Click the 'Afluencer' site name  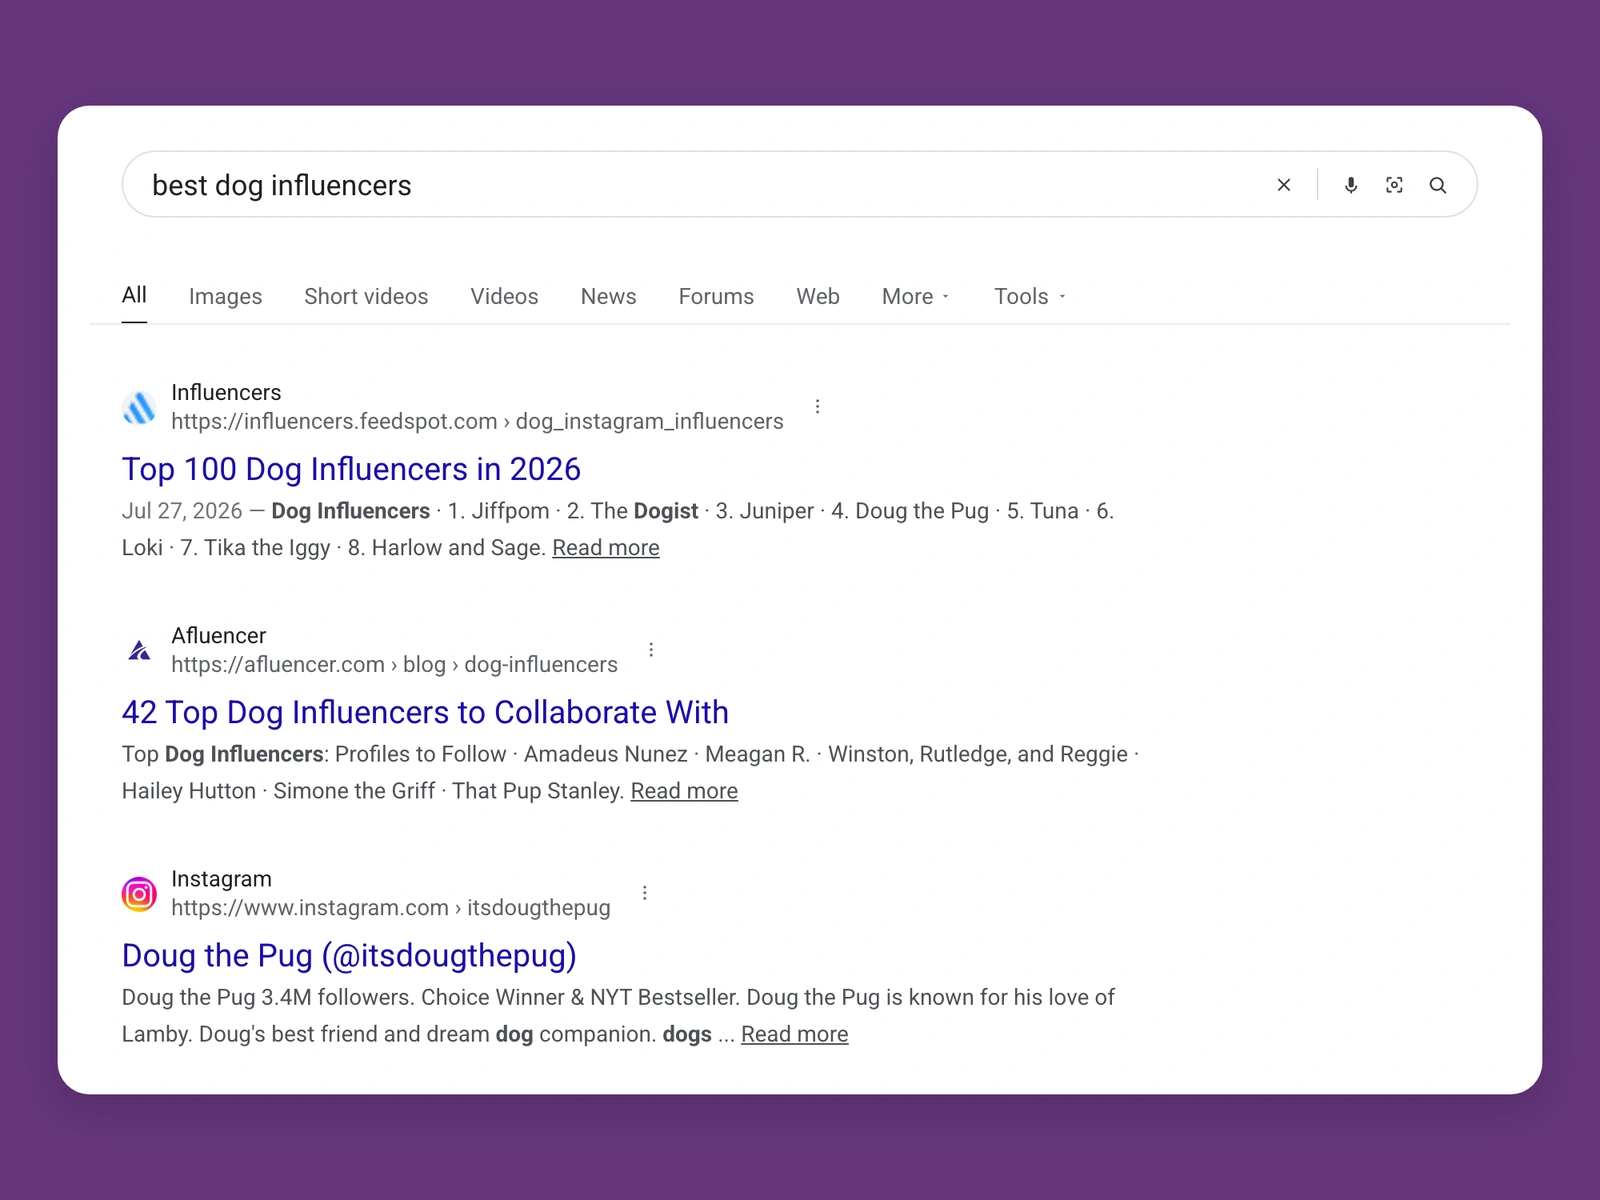pyautogui.click(x=218, y=635)
